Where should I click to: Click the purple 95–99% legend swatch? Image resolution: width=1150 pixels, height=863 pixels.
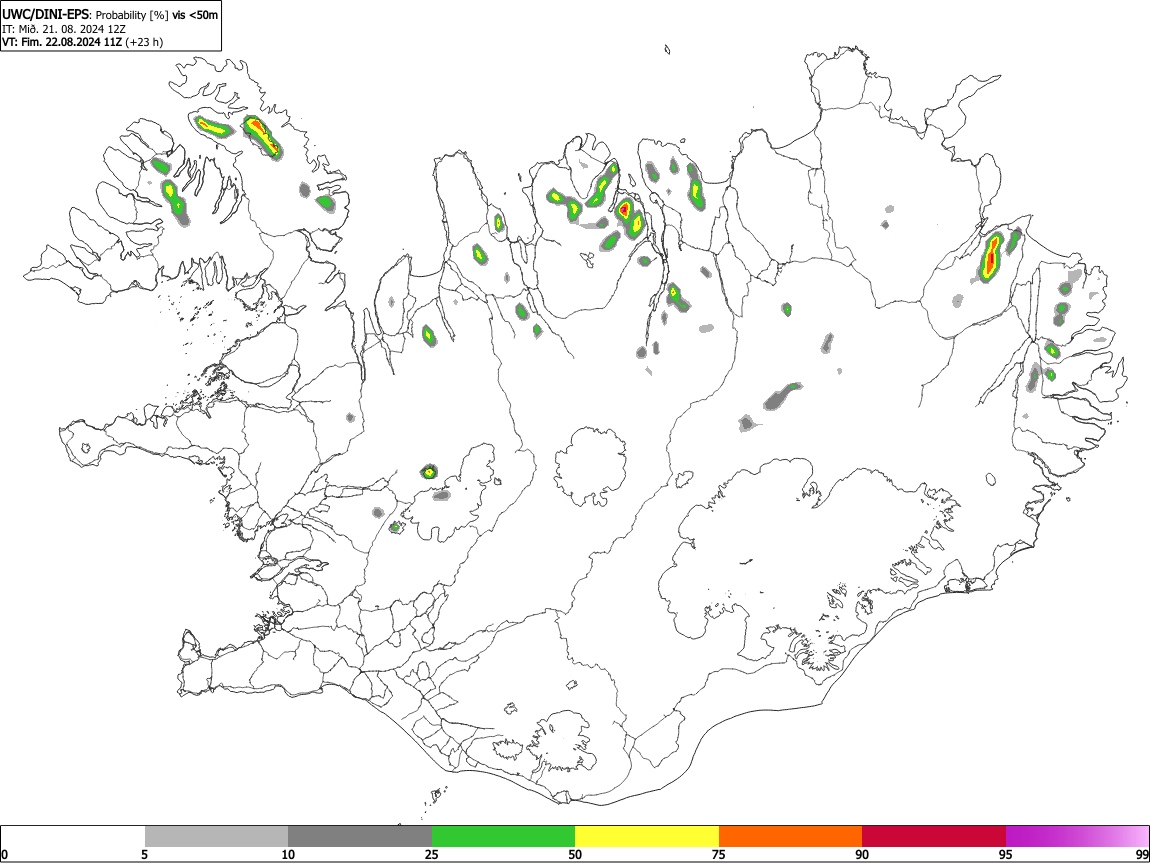1077,837
